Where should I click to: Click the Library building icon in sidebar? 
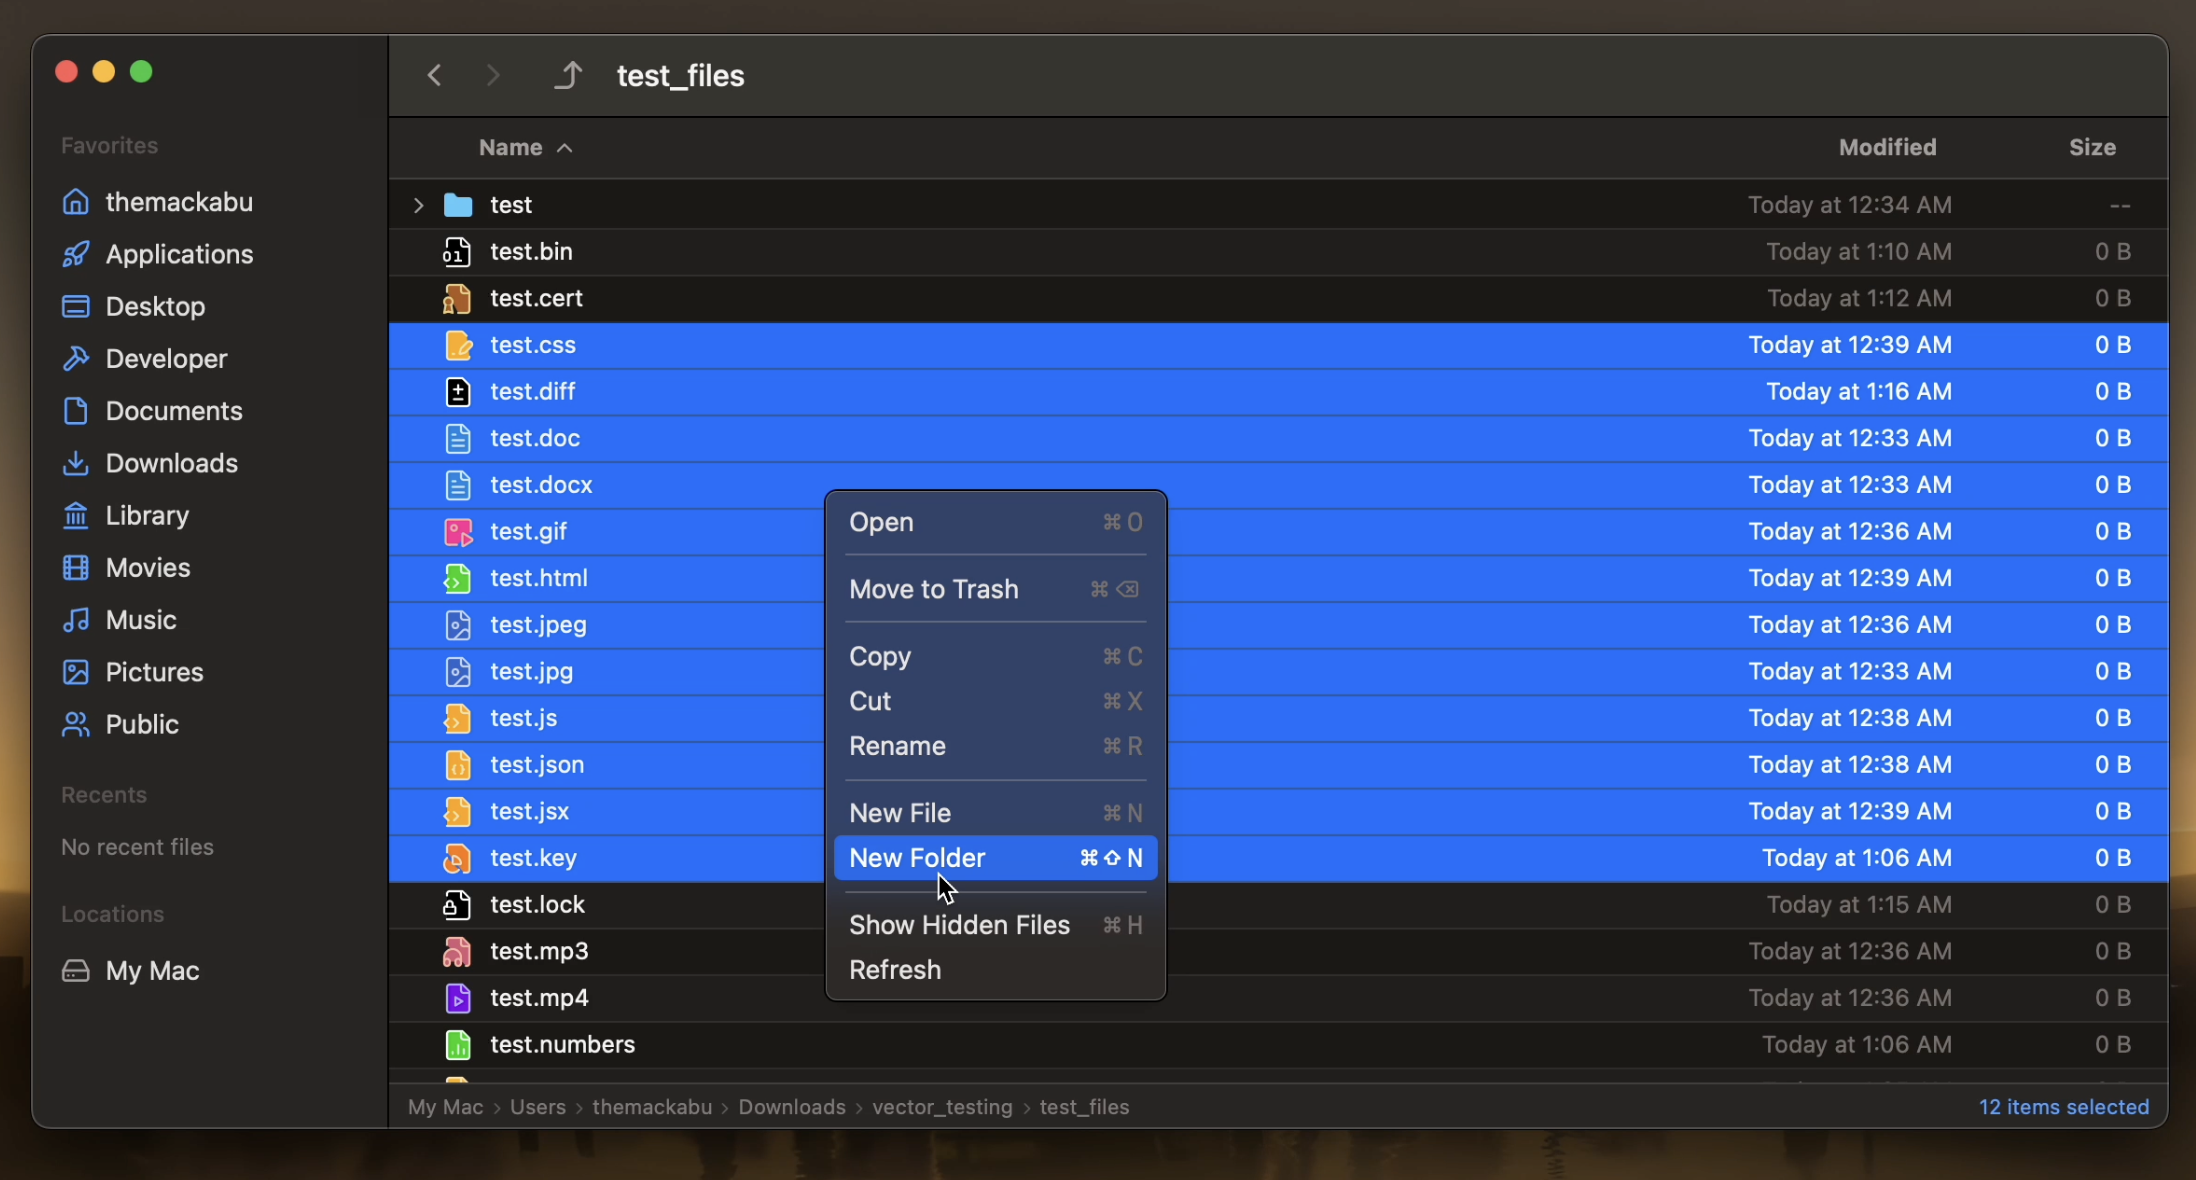(76, 515)
